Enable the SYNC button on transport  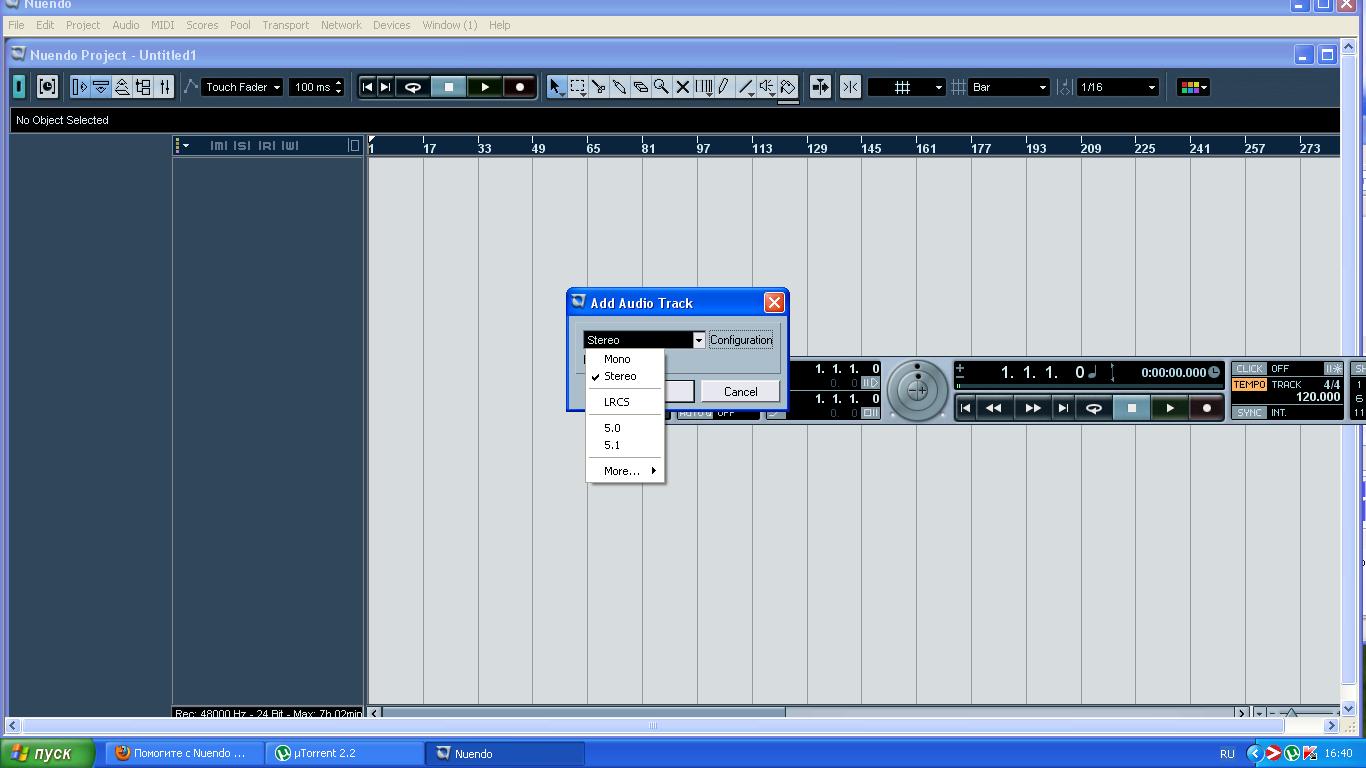[1249, 413]
